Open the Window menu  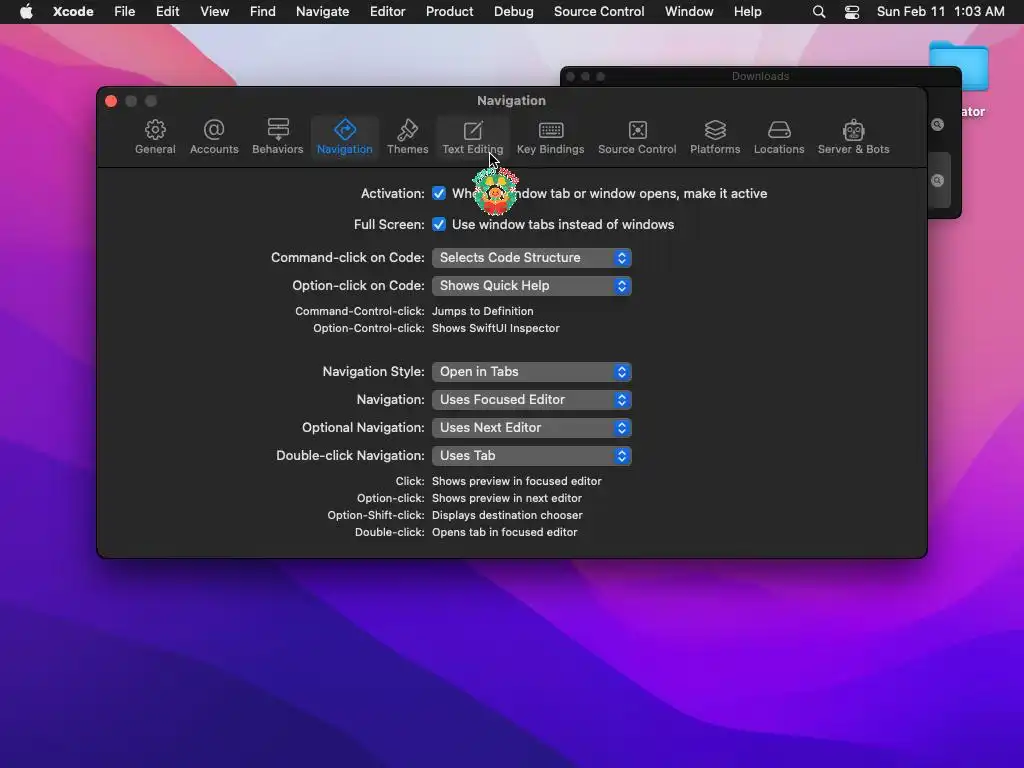pyautogui.click(x=689, y=12)
